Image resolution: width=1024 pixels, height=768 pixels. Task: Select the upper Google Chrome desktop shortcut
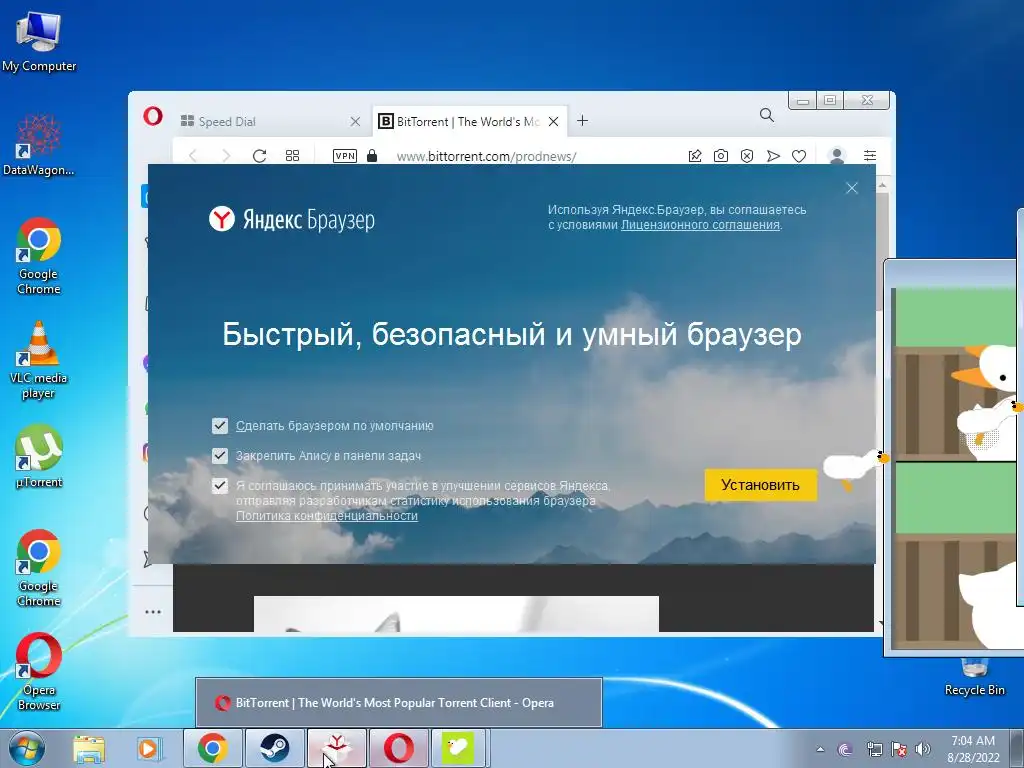(x=39, y=255)
